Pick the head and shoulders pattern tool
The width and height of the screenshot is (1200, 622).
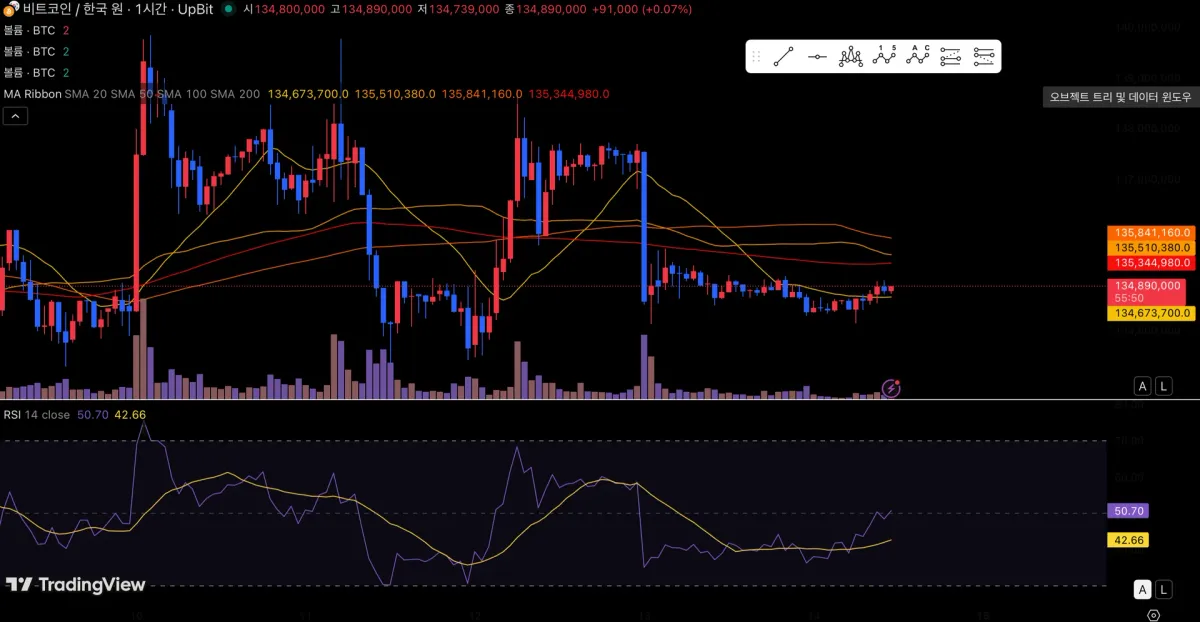click(x=851, y=57)
